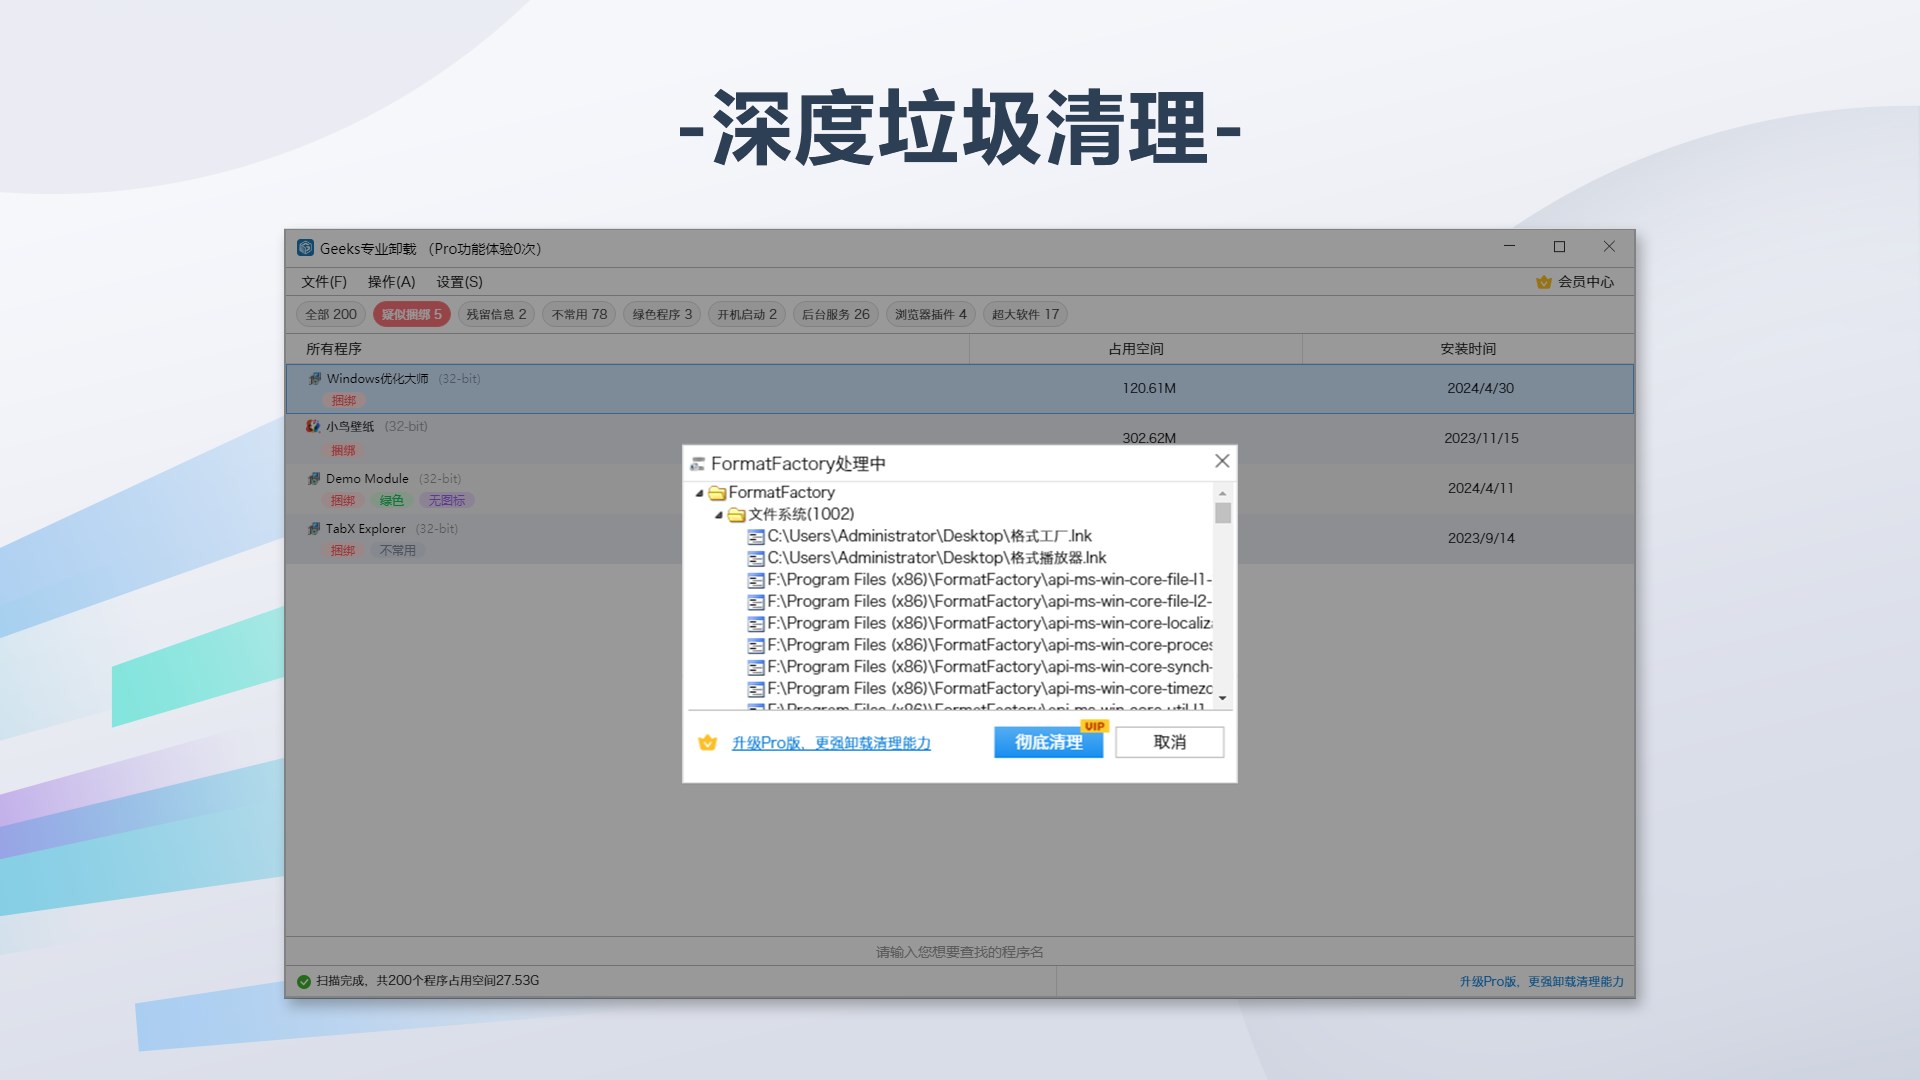This screenshot has height=1080, width=1920.
Task: Click the green scan-complete checkmark in status bar
Action: 303,981
